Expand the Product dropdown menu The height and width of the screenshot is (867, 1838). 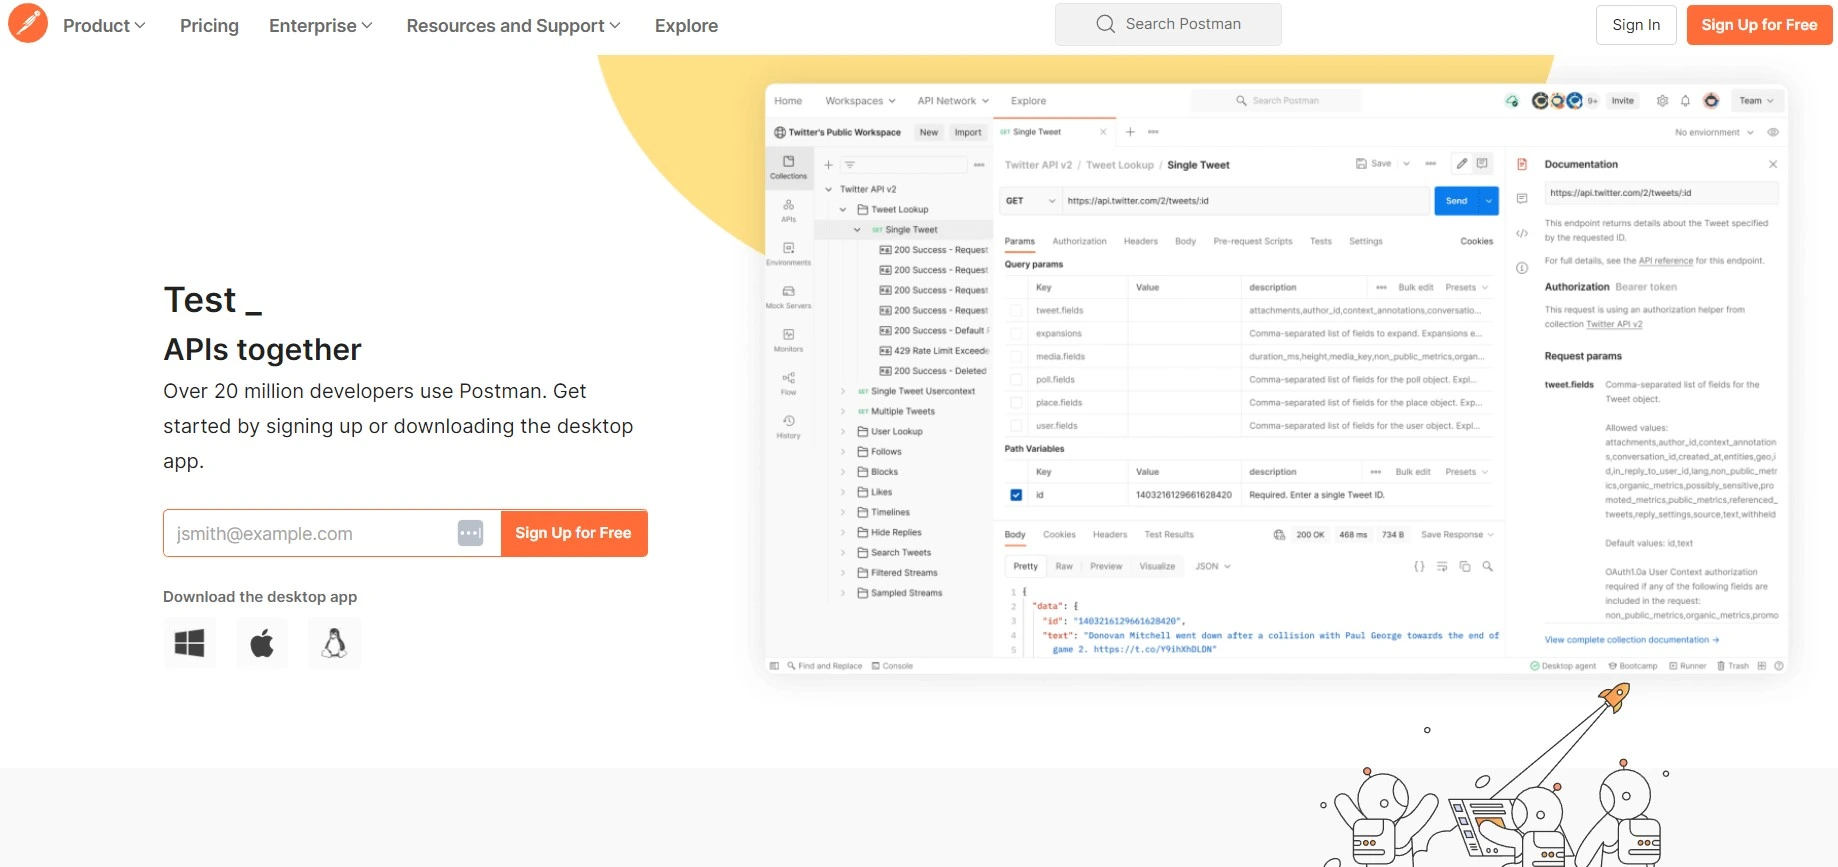(x=104, y=26)
